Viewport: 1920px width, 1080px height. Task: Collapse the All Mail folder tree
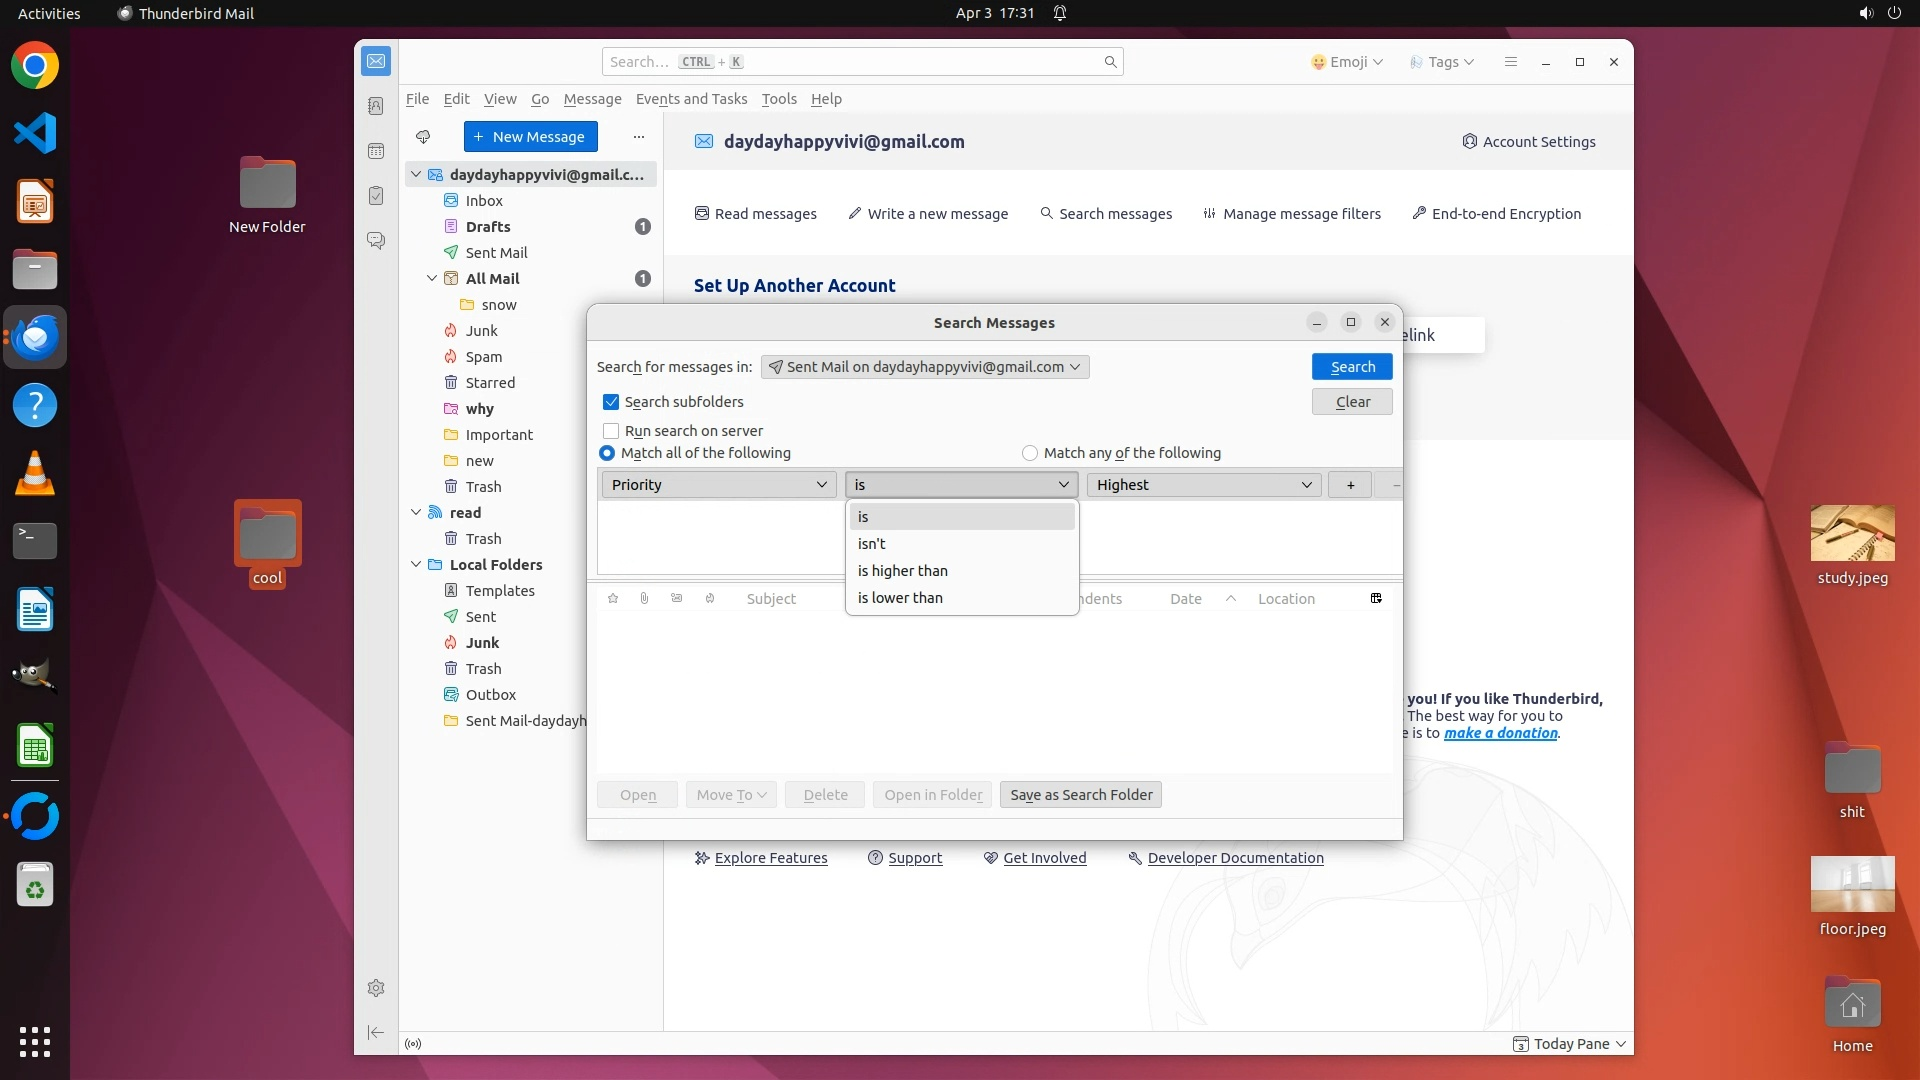tap(432, 279)
